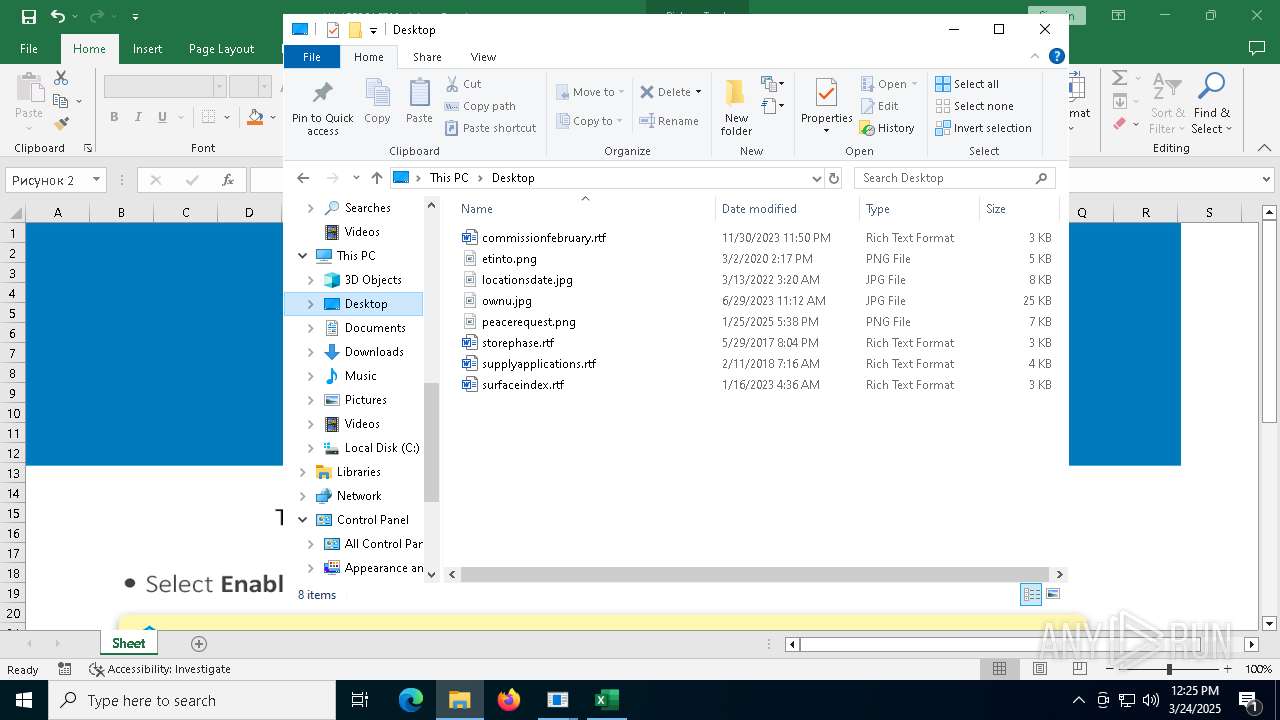Click the History button in Open group
The height and width of the screenshot is (720, 1280).
click(x=887, y=128)
